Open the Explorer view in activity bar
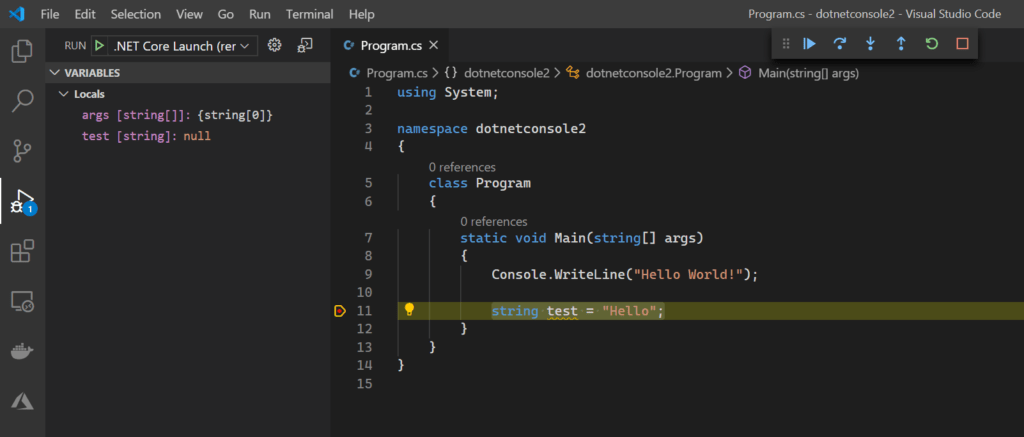 point(22,52)
